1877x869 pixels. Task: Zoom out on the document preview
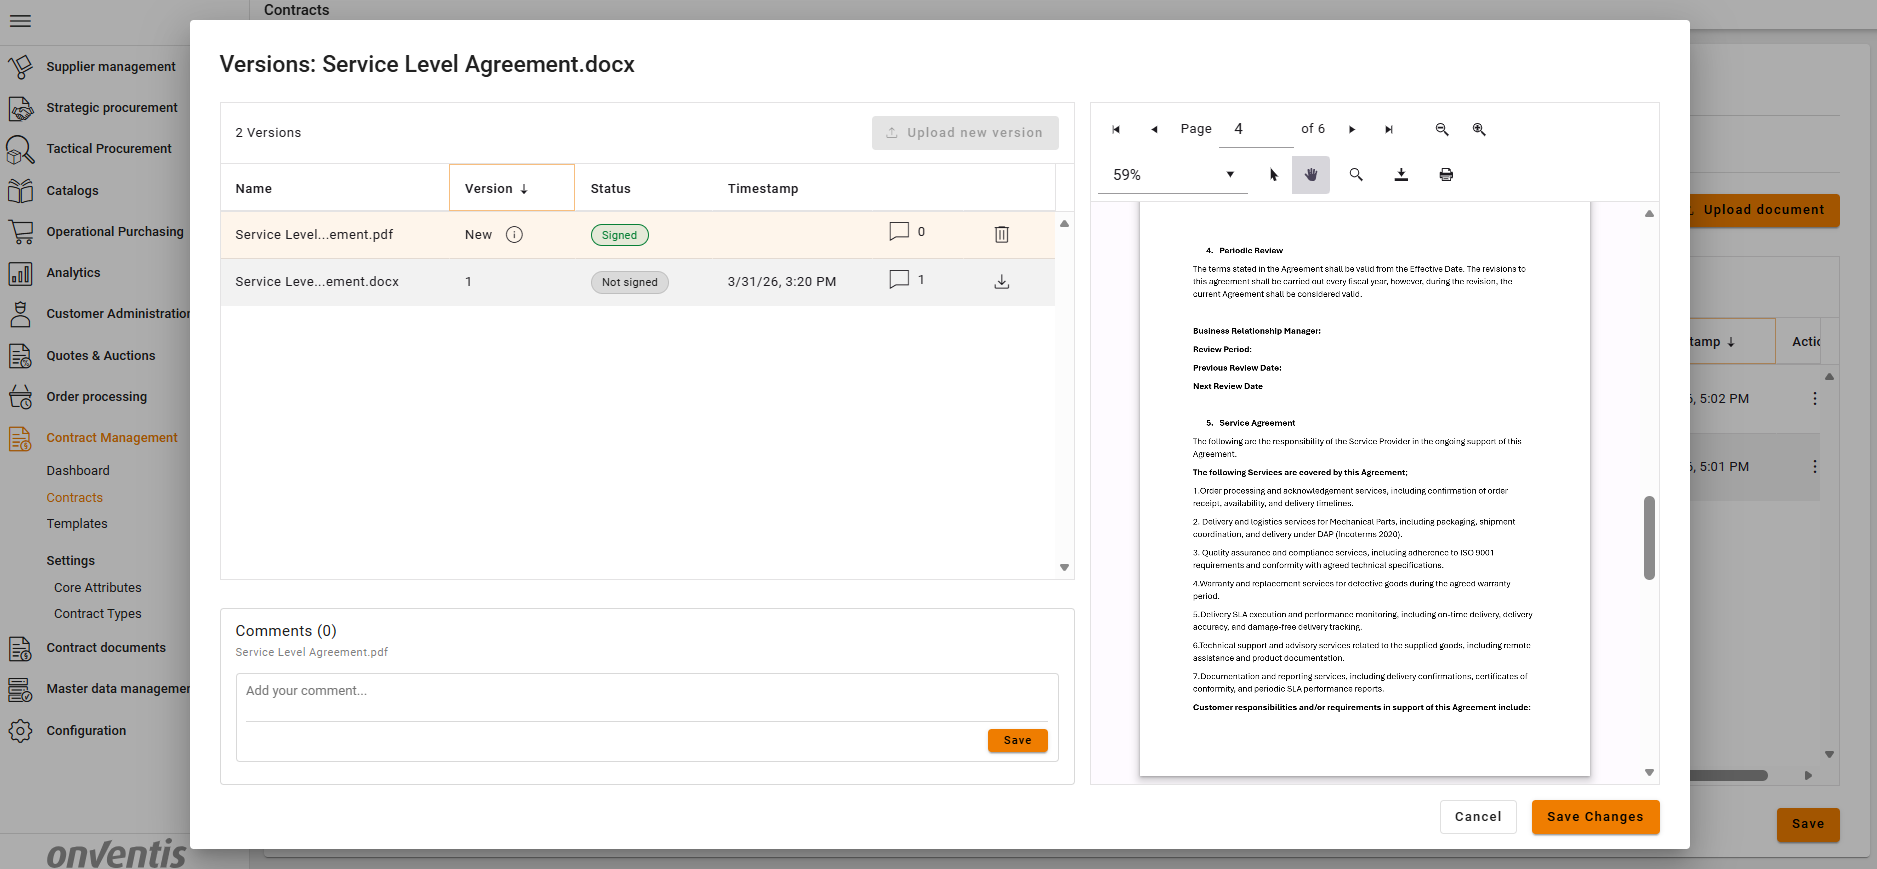pos(1442,129)
